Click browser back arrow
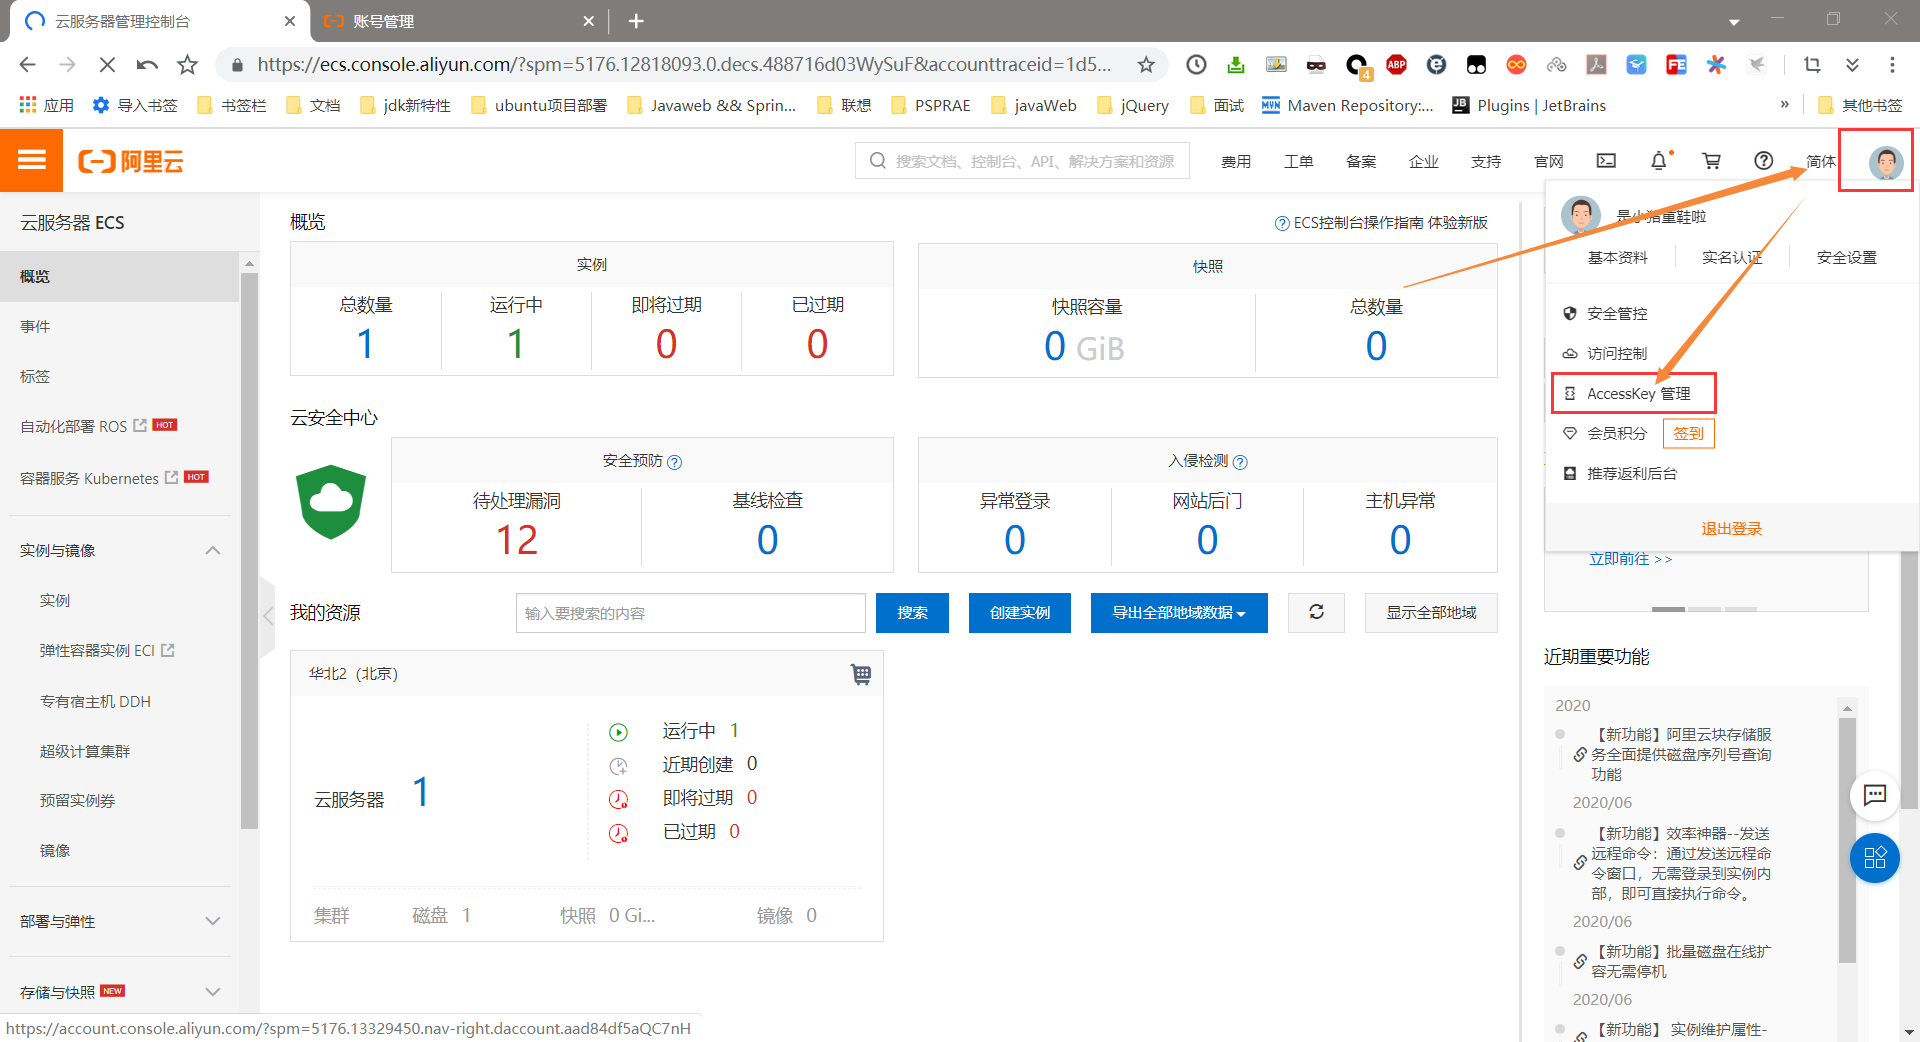This screenshot has height=1042, width=1920. click(x=27, y=65)
